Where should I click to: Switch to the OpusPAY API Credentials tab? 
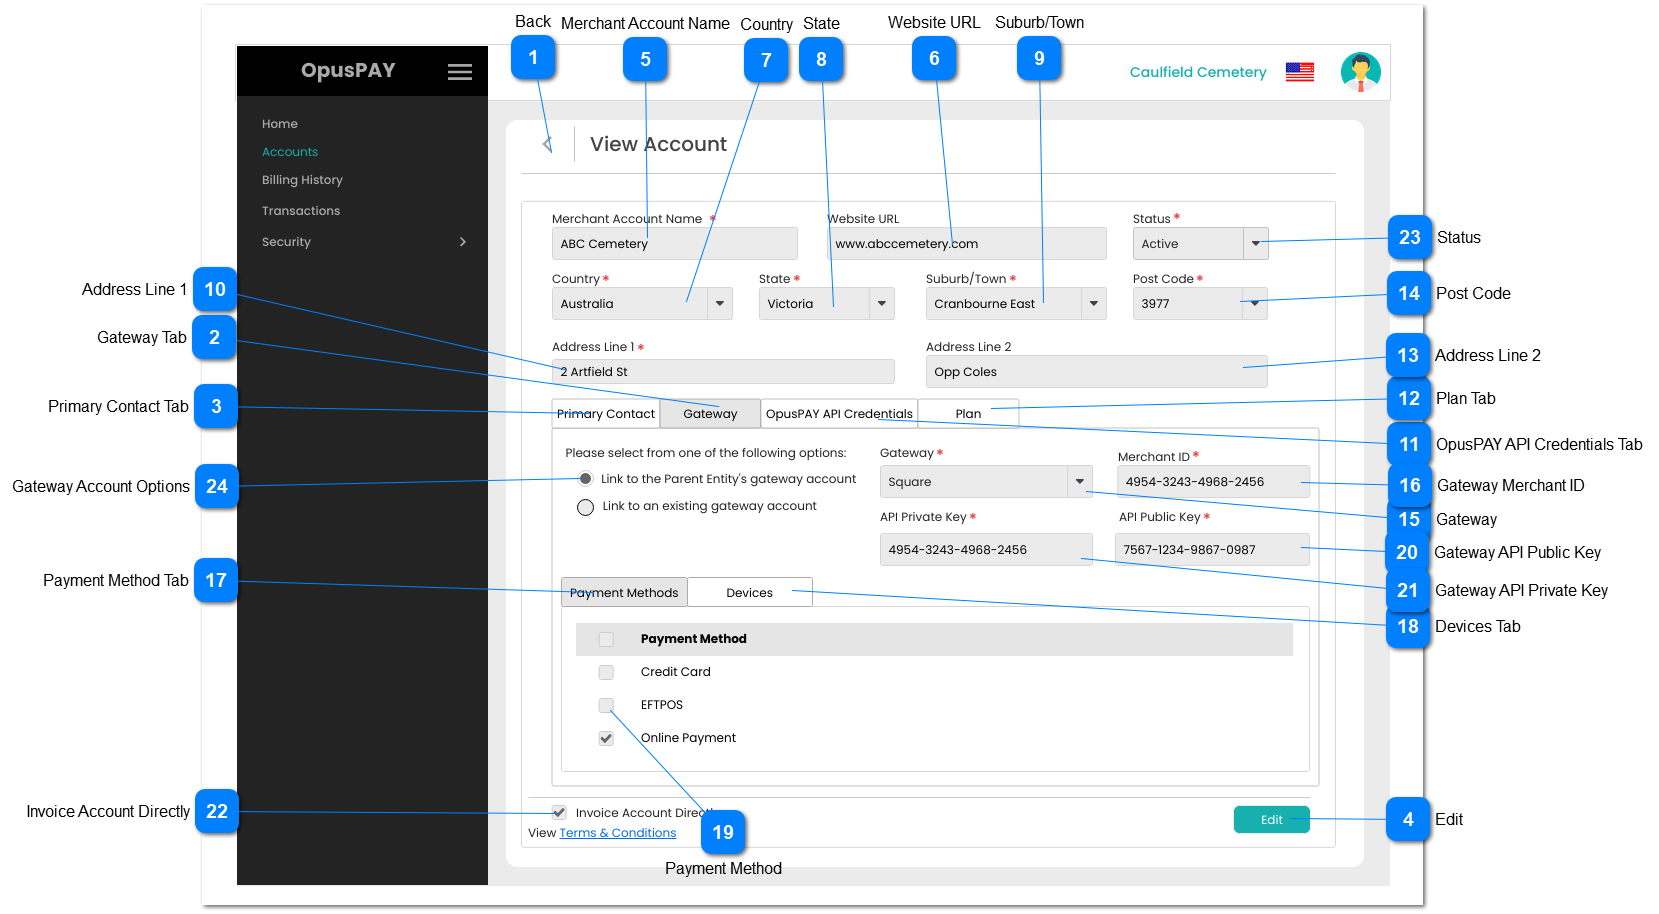coord(839,414)
